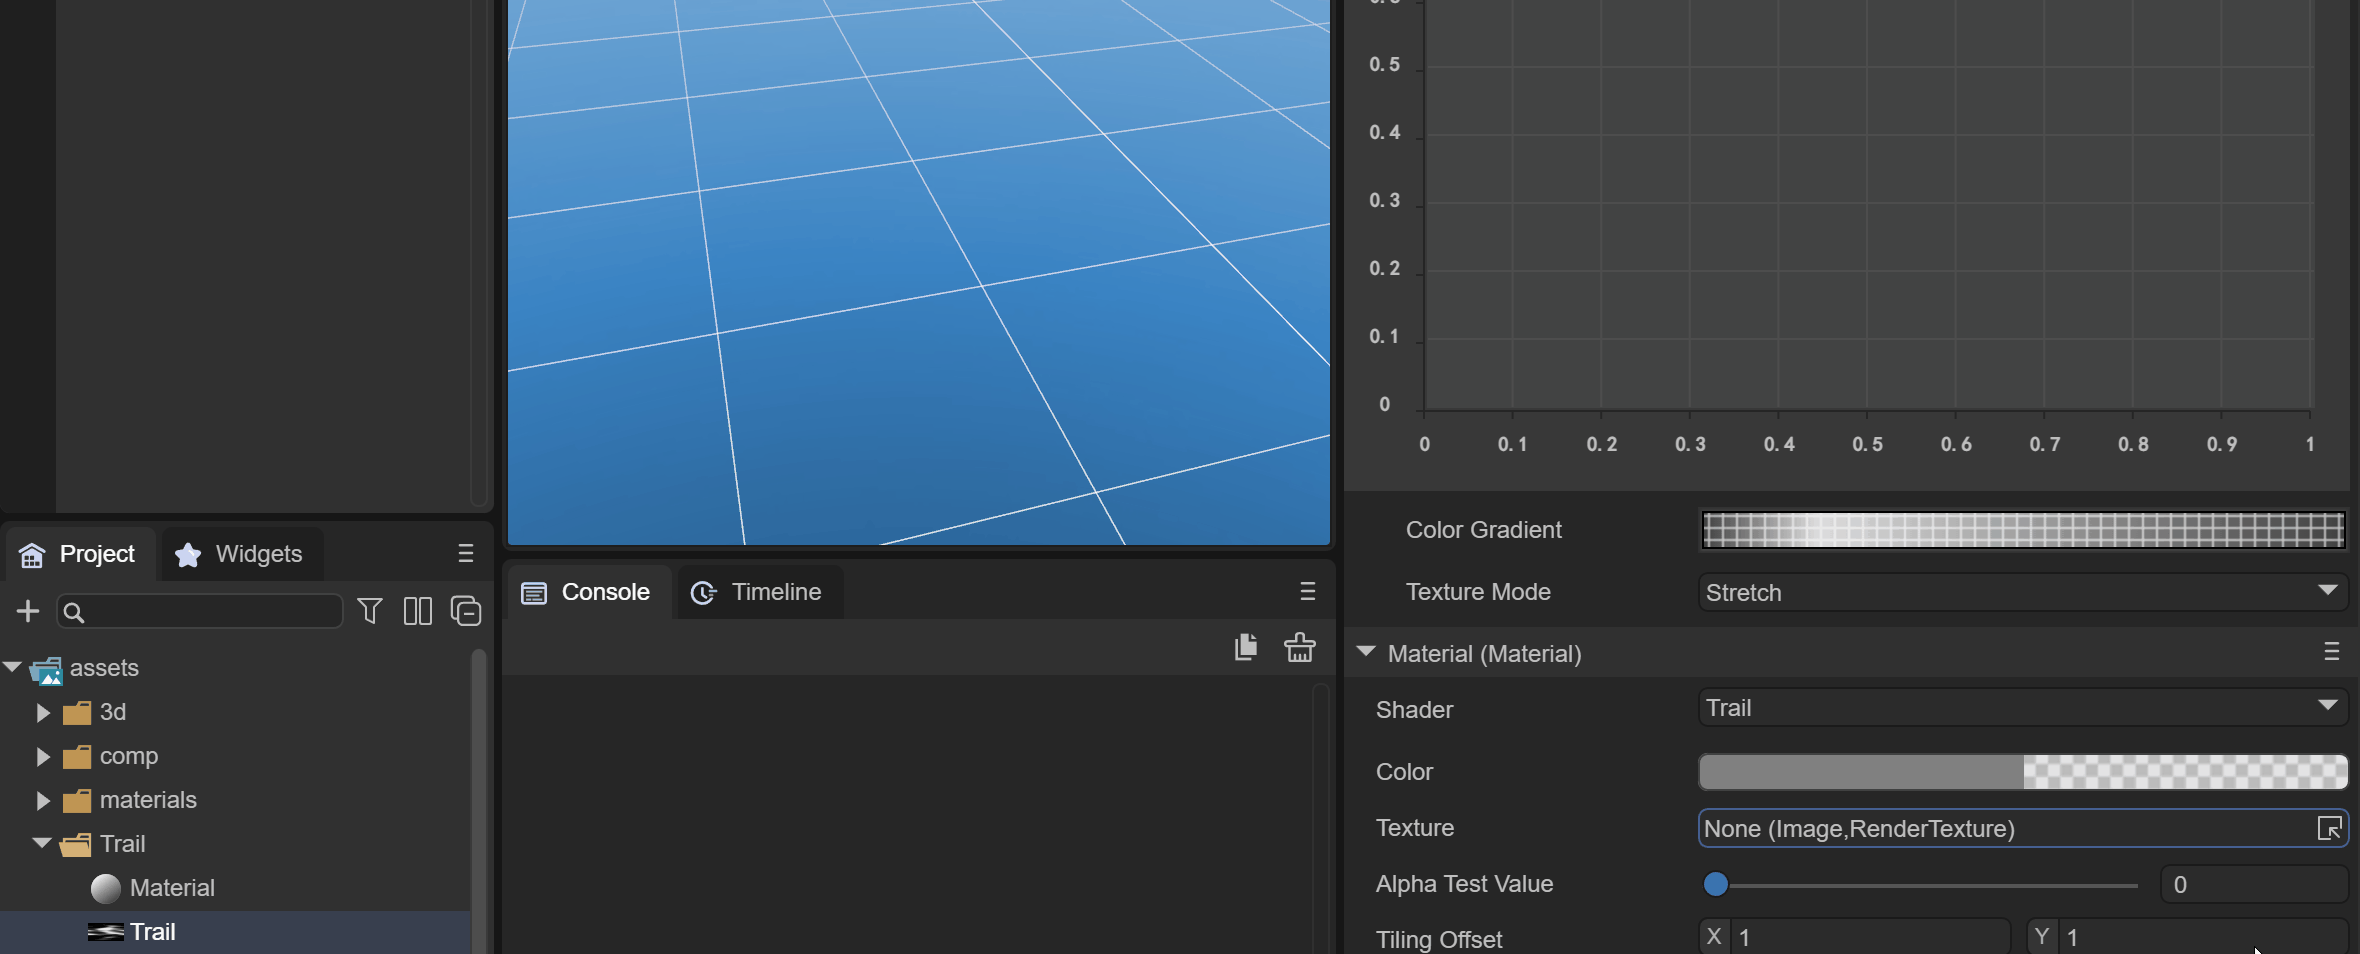Clear the console with the trash icon
The width and height of the screenshot is (2360, 954).
pyautogui.click(x=1300, y=648)
